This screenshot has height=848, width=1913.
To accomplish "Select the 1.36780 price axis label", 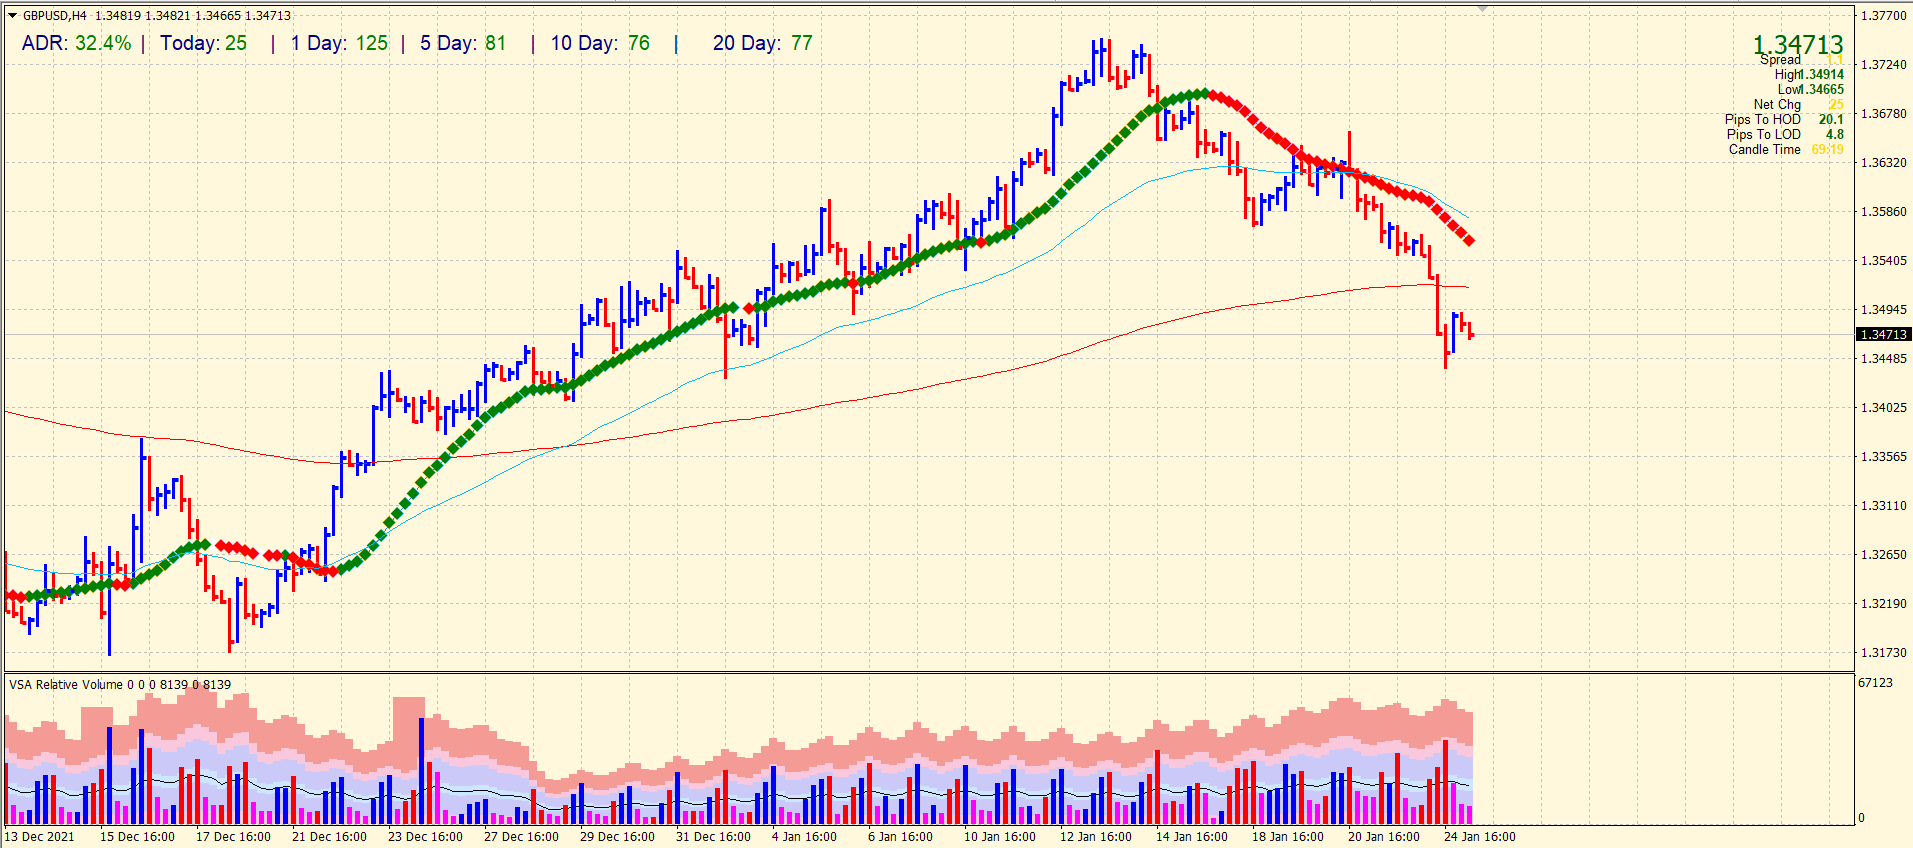I will [1883, 113].
